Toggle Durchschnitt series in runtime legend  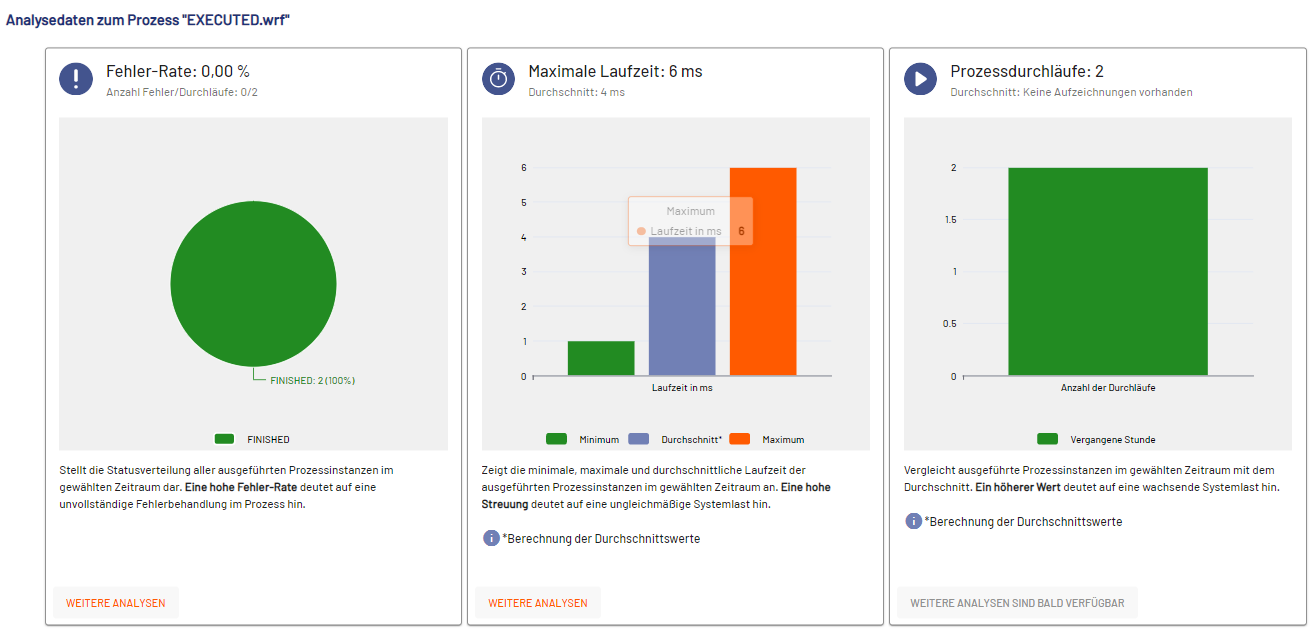pyautogui.click(x=676, y=439)
